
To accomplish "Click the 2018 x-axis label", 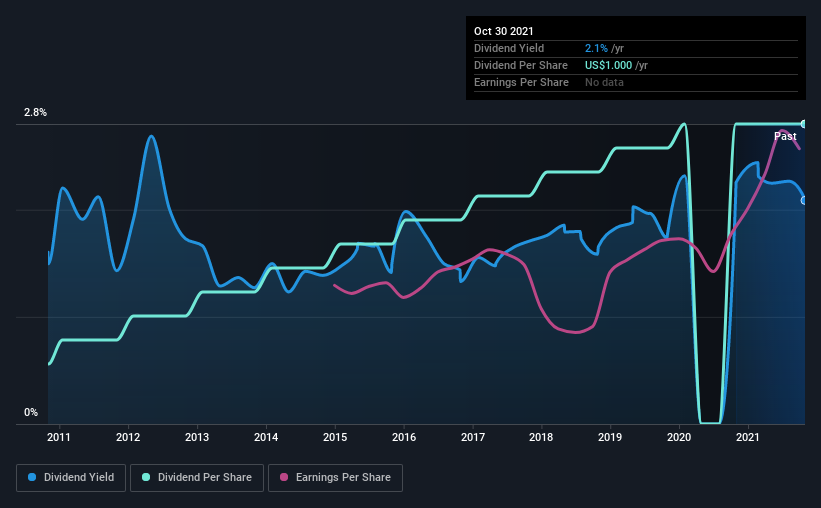I will (541, 437).
